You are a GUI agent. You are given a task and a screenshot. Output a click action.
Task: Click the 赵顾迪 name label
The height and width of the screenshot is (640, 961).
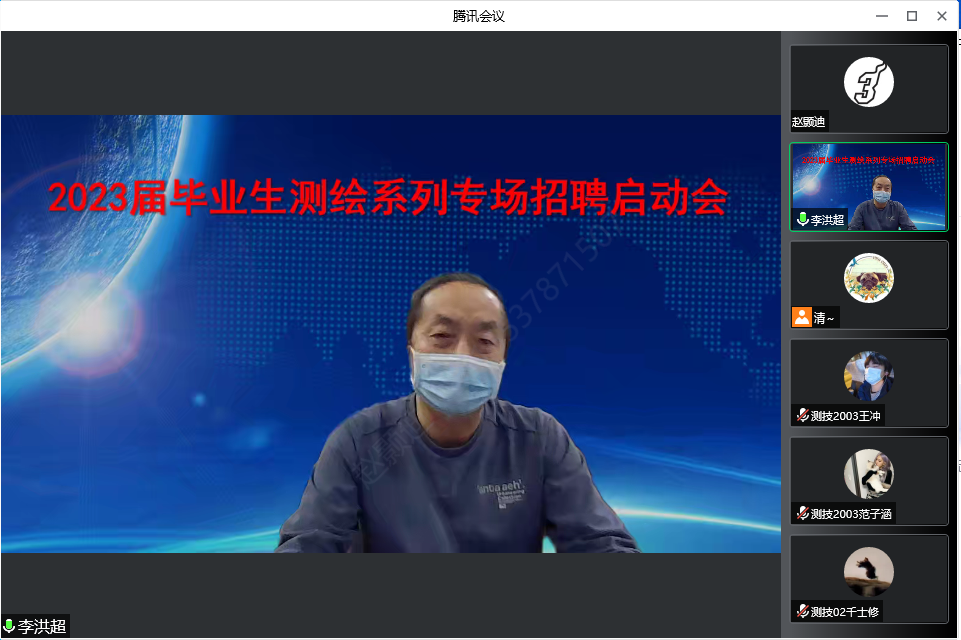(809, 122)
